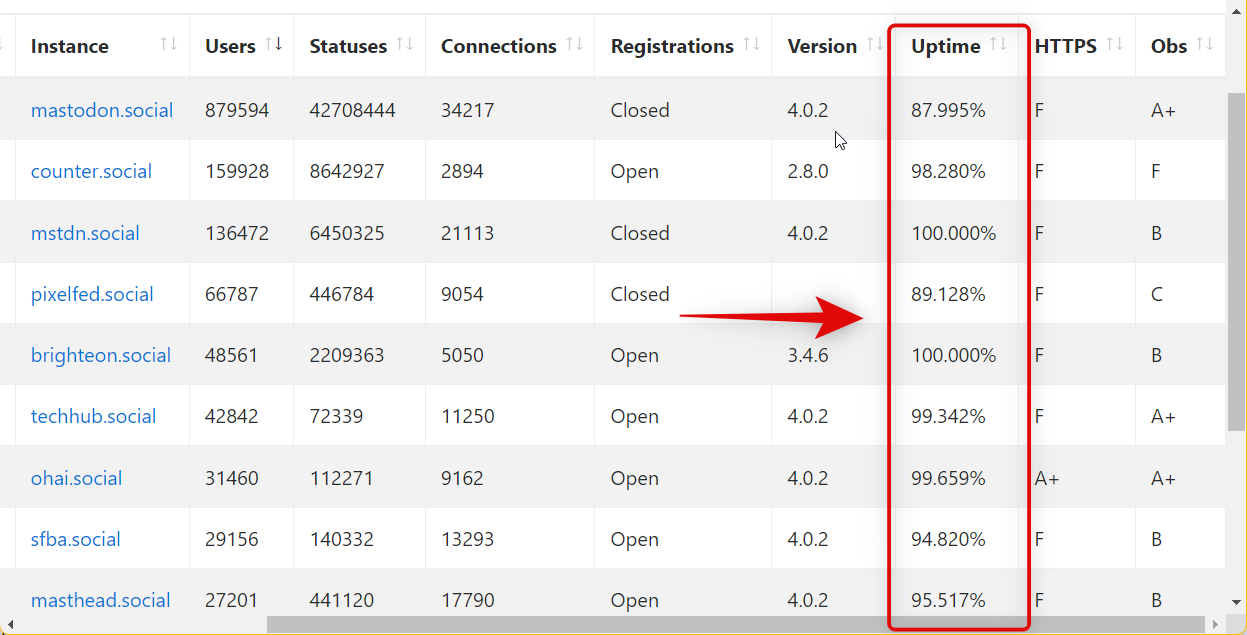Open the ohai.social instance link
This screenshot has height=635, width=1247.
[76, 478]
